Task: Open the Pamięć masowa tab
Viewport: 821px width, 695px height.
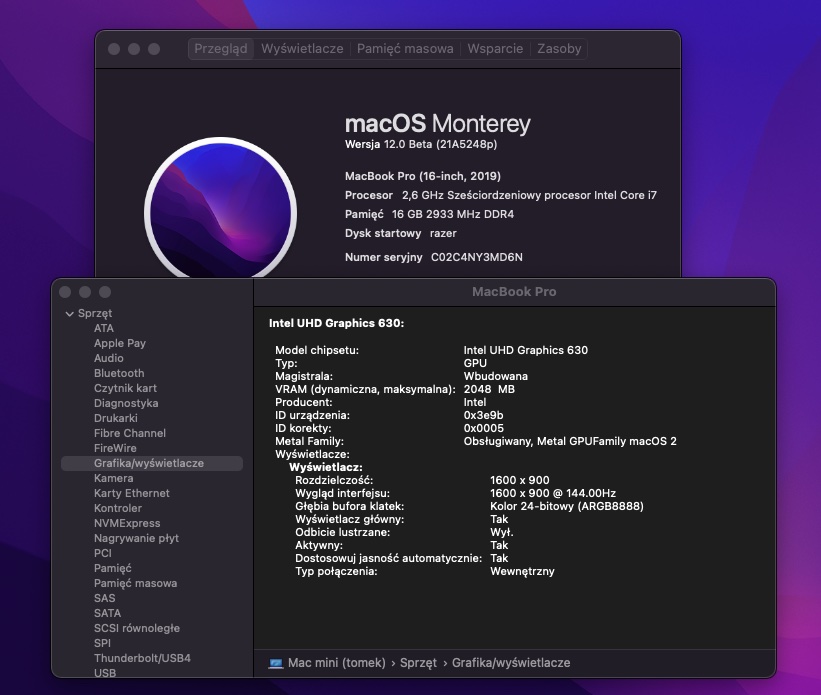Action: (x=405, y=49)
